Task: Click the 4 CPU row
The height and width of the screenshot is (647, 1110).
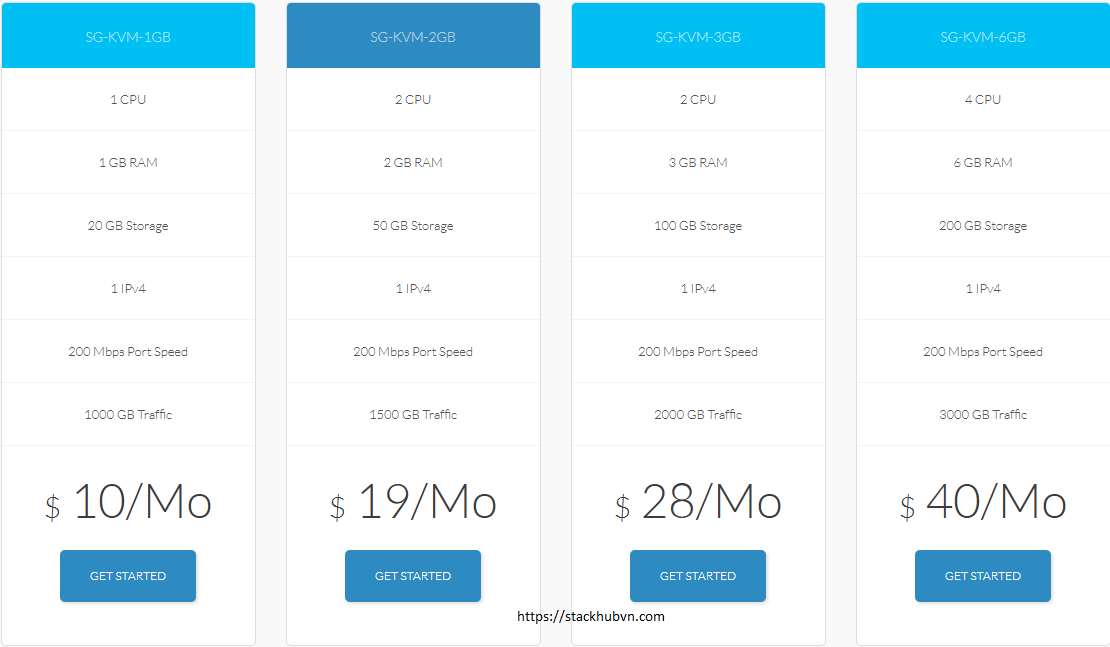Action: 983,100
